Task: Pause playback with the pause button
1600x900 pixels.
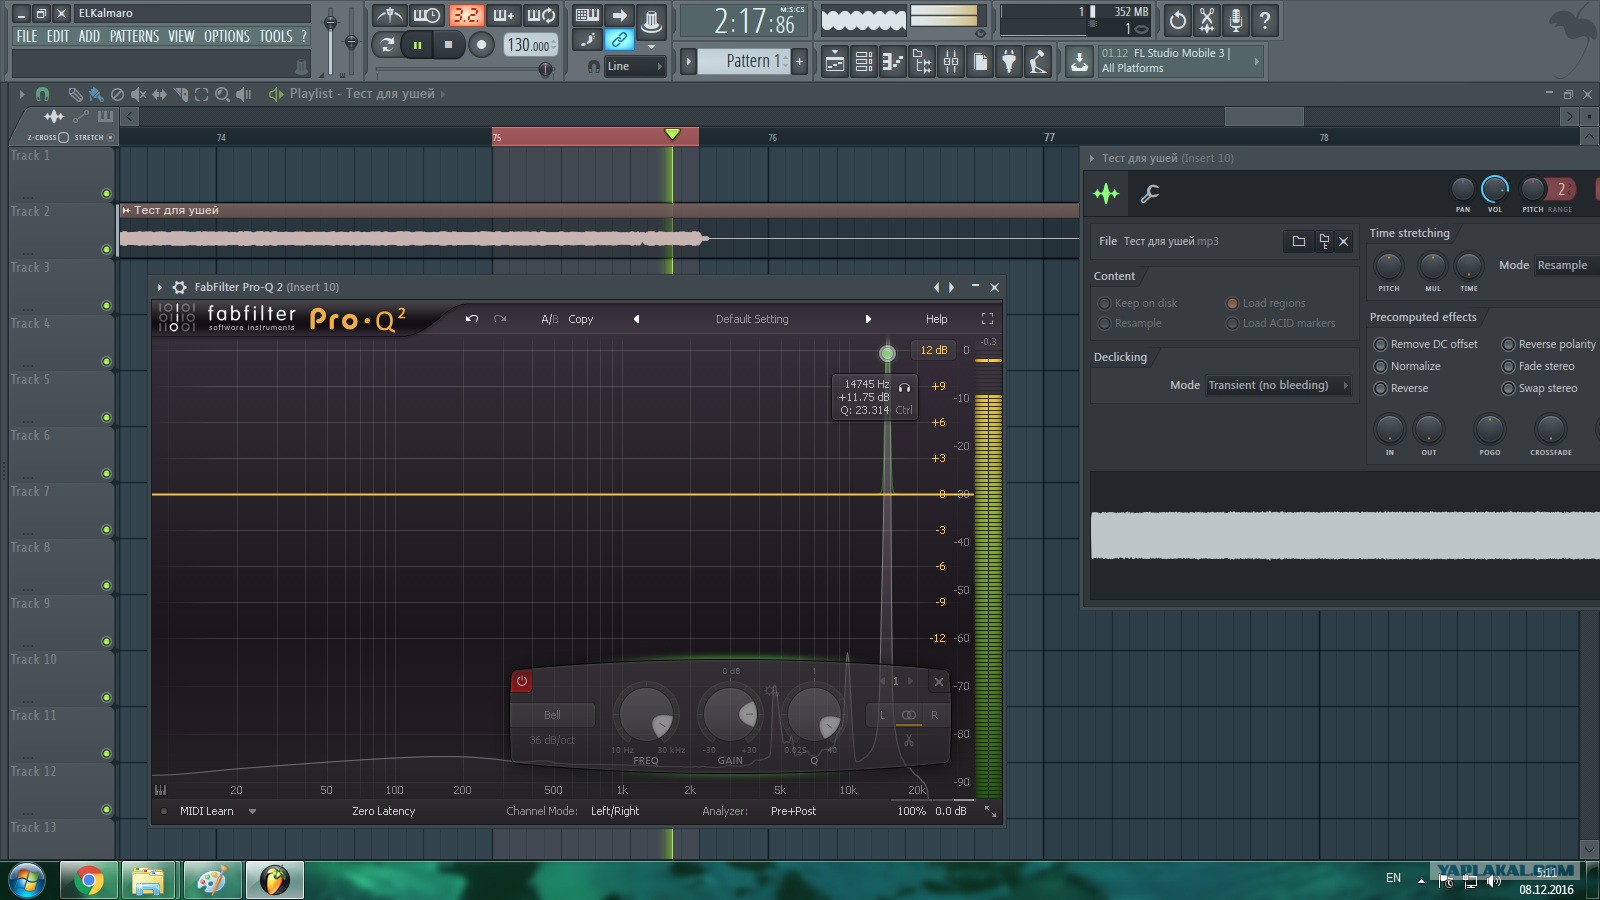Action: tap(417, 45)
